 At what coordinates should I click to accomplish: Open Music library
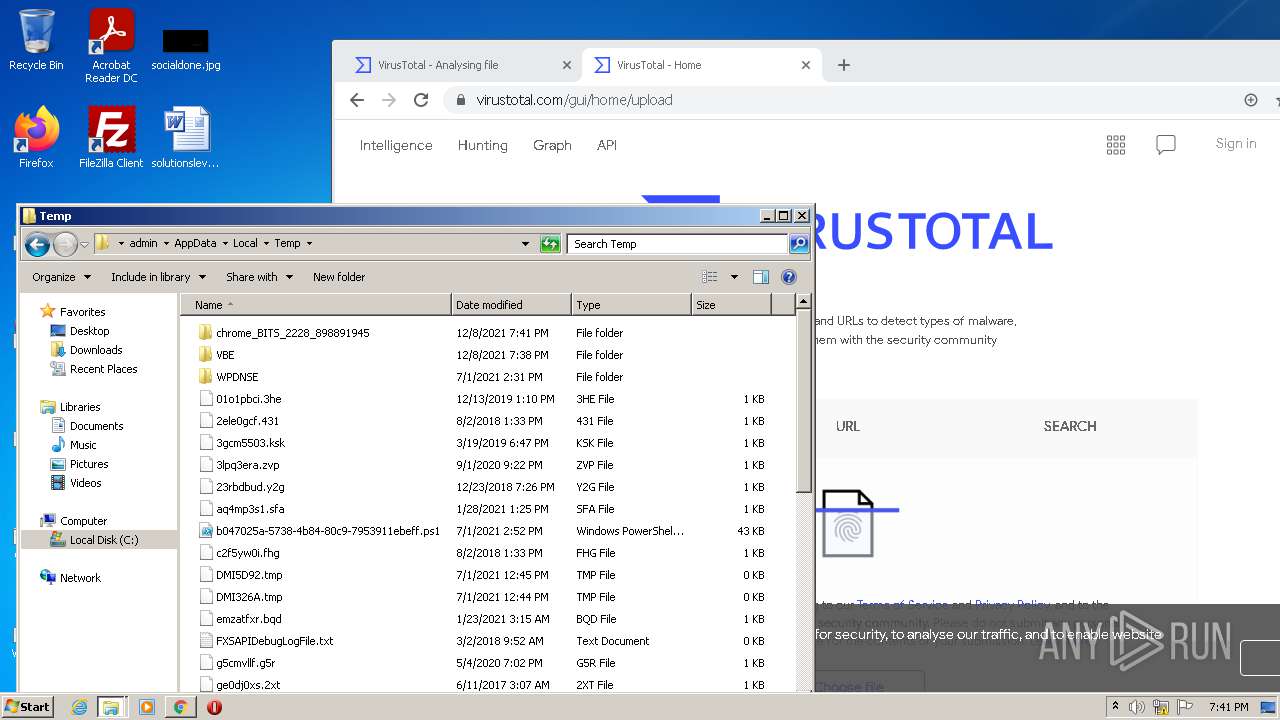[x=83, y=445]
